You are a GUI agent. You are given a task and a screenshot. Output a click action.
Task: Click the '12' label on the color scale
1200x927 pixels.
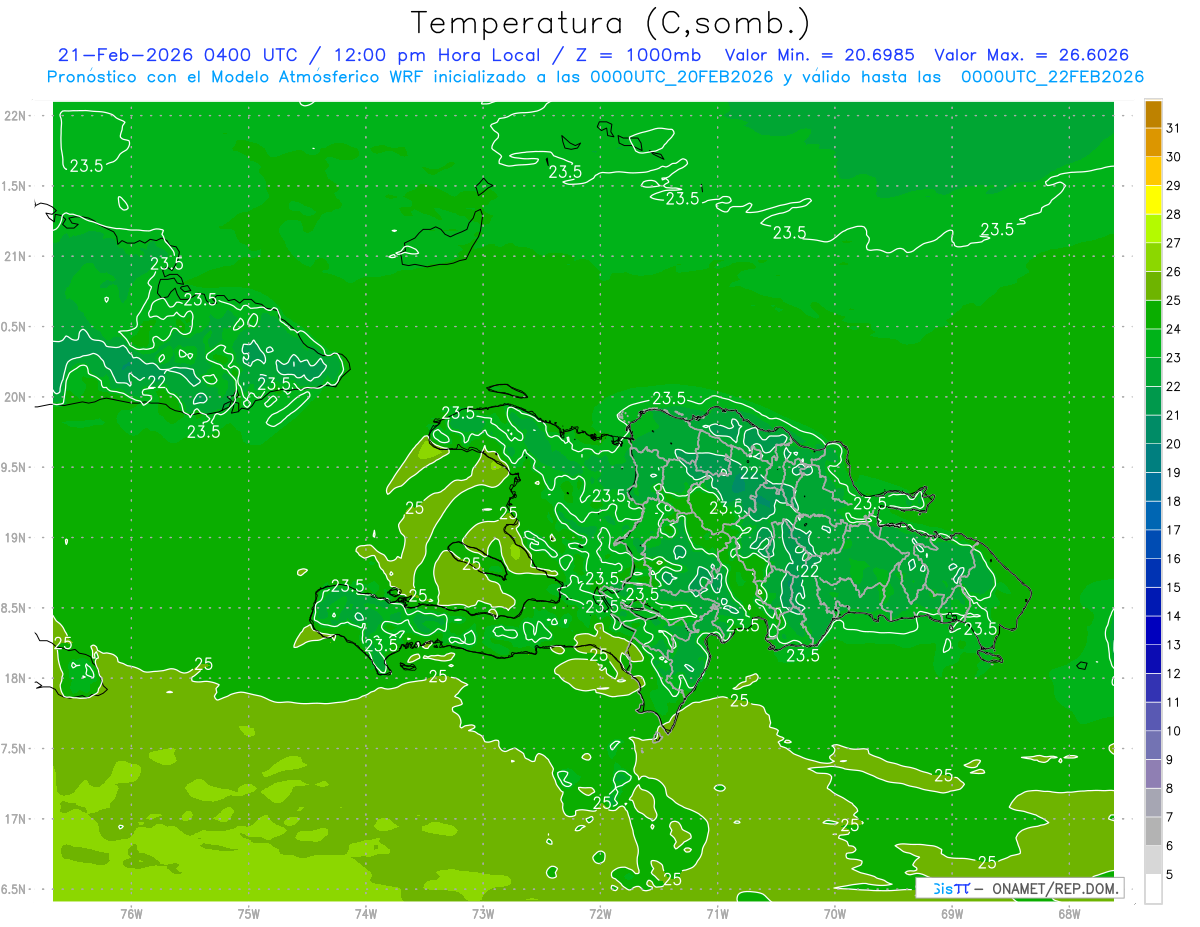pyautogui.click(x=1174, y=674)
